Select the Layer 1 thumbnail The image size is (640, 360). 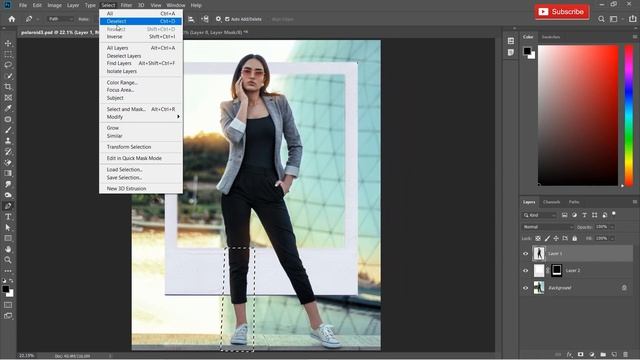point(539,253)
